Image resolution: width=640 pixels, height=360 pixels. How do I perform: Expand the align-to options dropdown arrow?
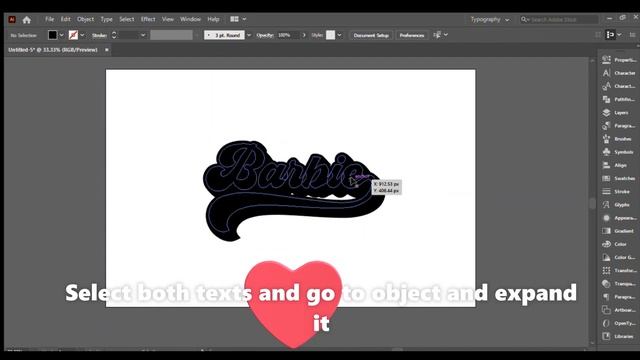620,35
